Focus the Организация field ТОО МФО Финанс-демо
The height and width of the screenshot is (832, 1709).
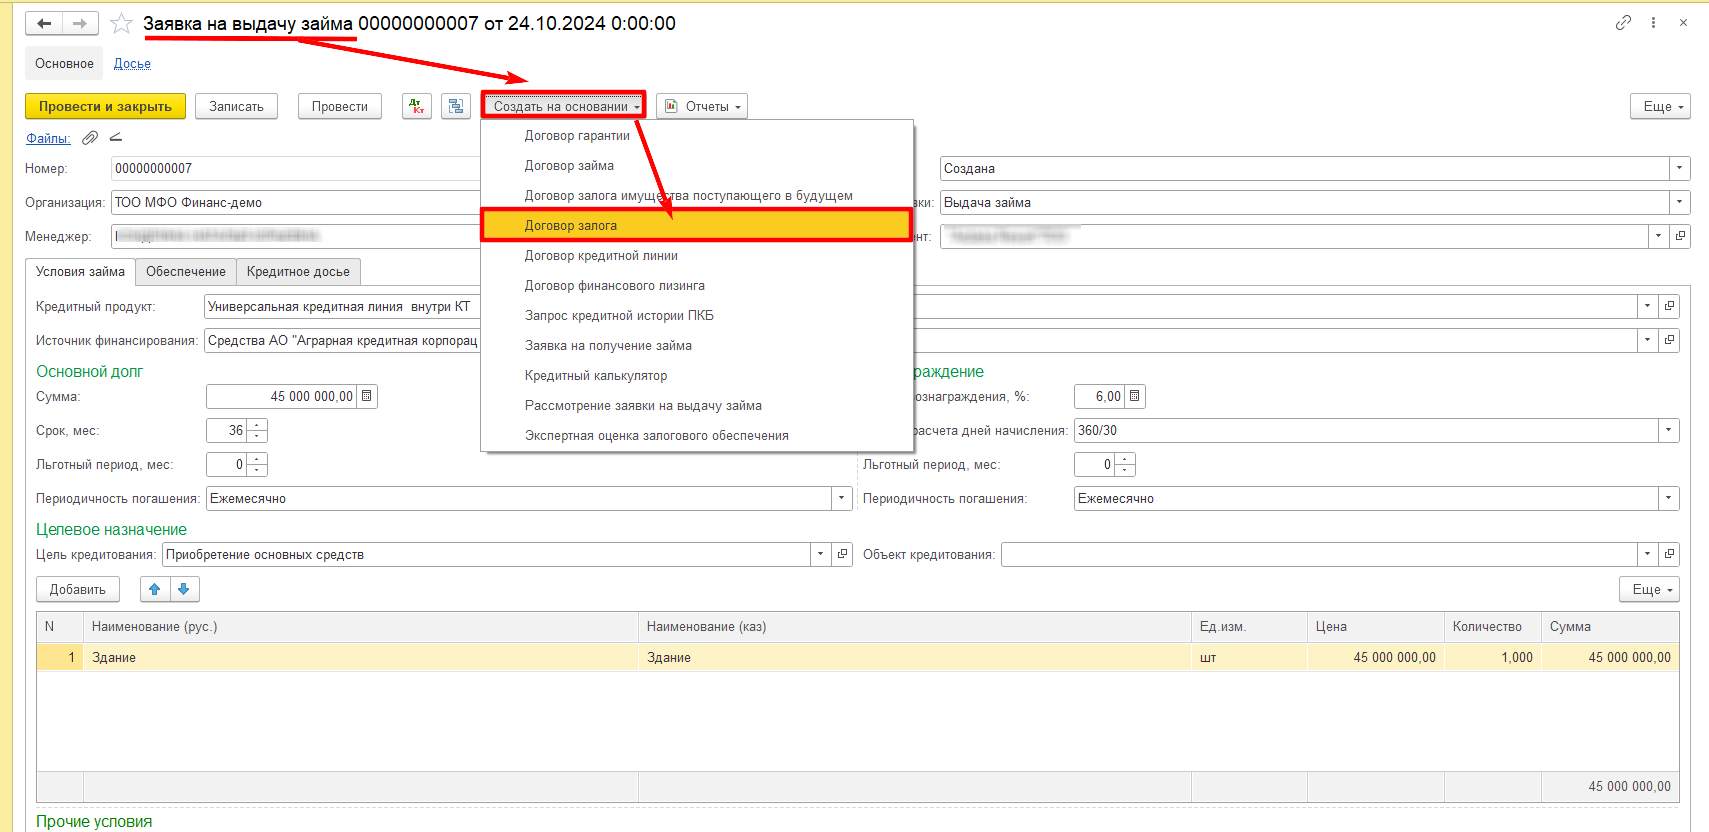click(x=296, y=202)
